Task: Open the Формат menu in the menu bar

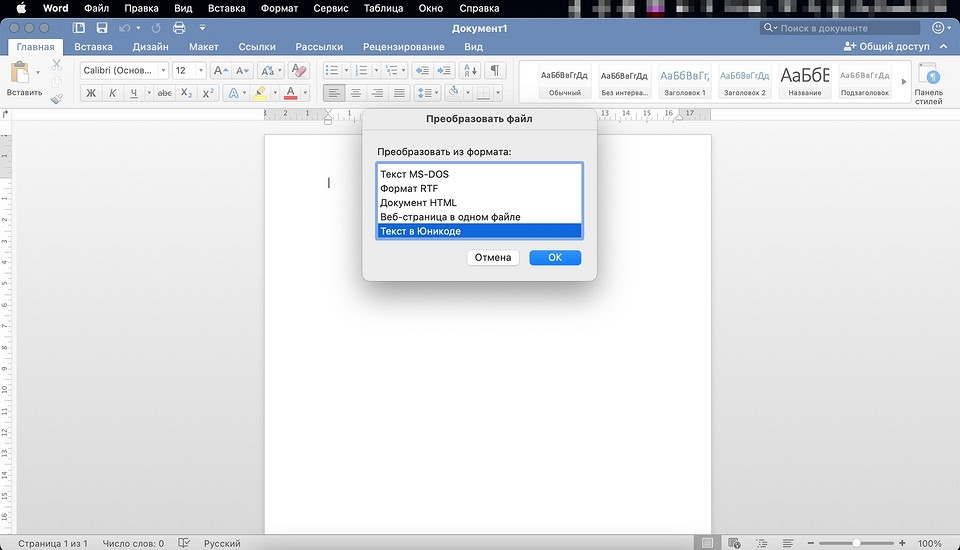Action: coord(279,8)
